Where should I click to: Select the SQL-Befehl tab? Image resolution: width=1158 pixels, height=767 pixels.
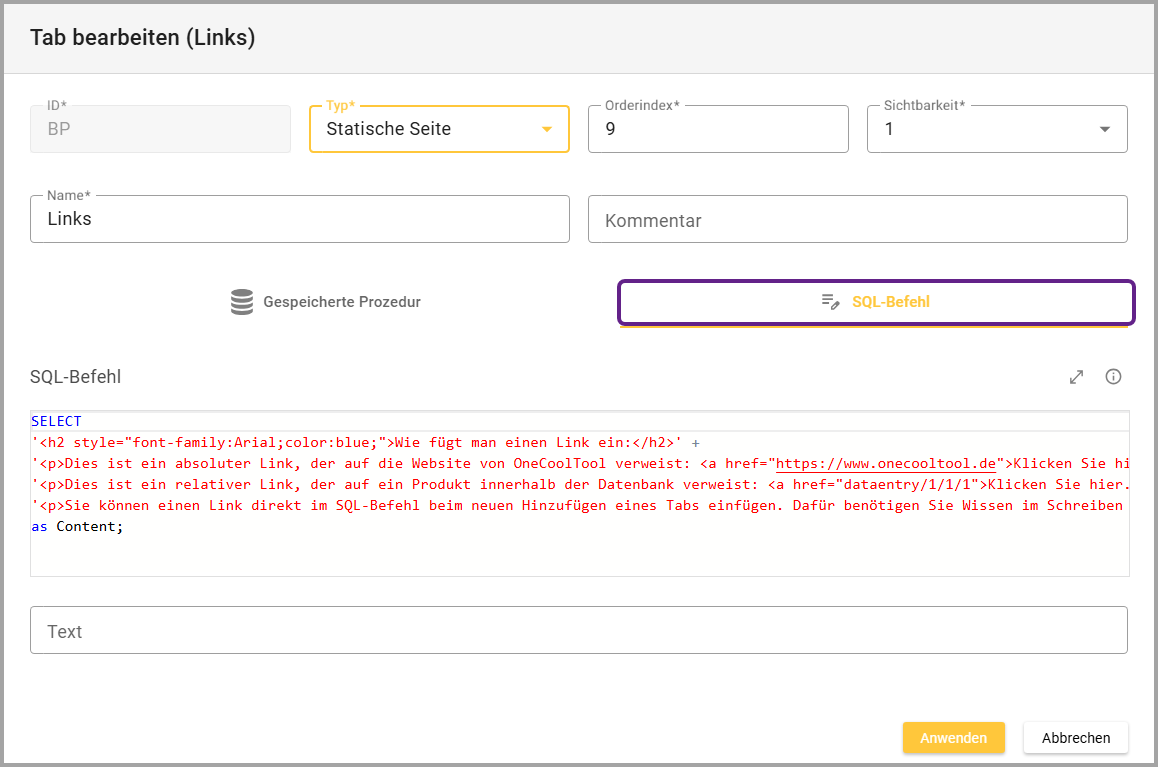pyautogui.click(x=876, y=302)
